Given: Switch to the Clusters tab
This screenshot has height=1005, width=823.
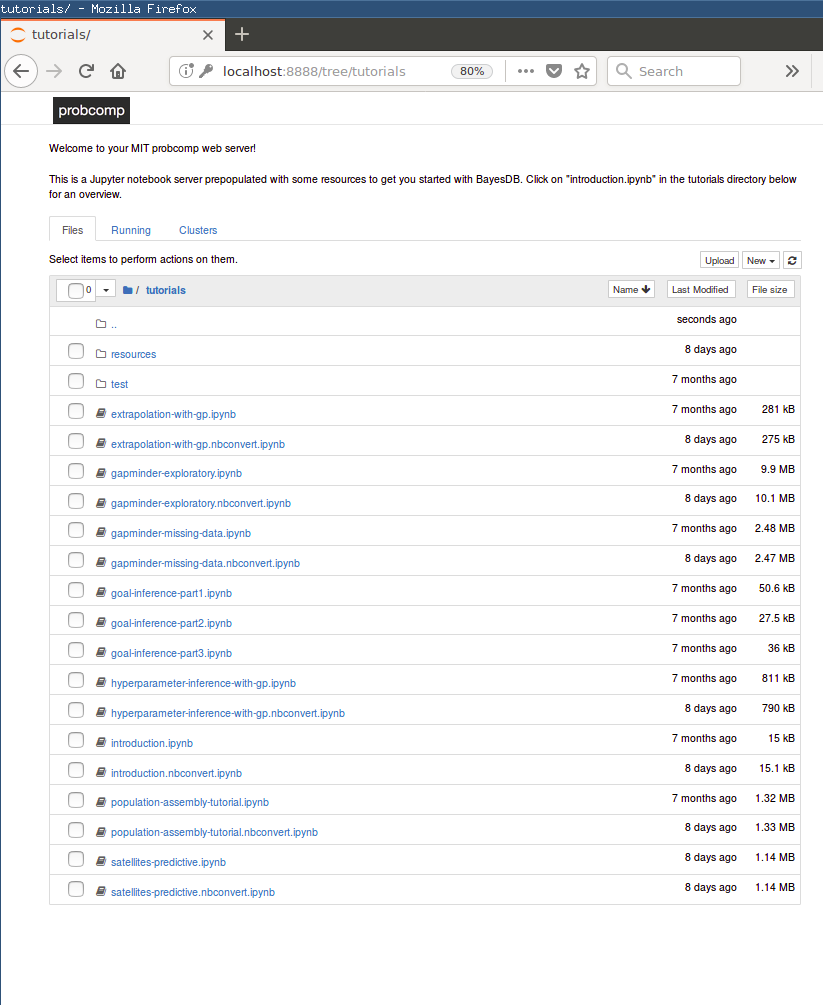Looking at the screenshot, I should (x=198, y=230).
